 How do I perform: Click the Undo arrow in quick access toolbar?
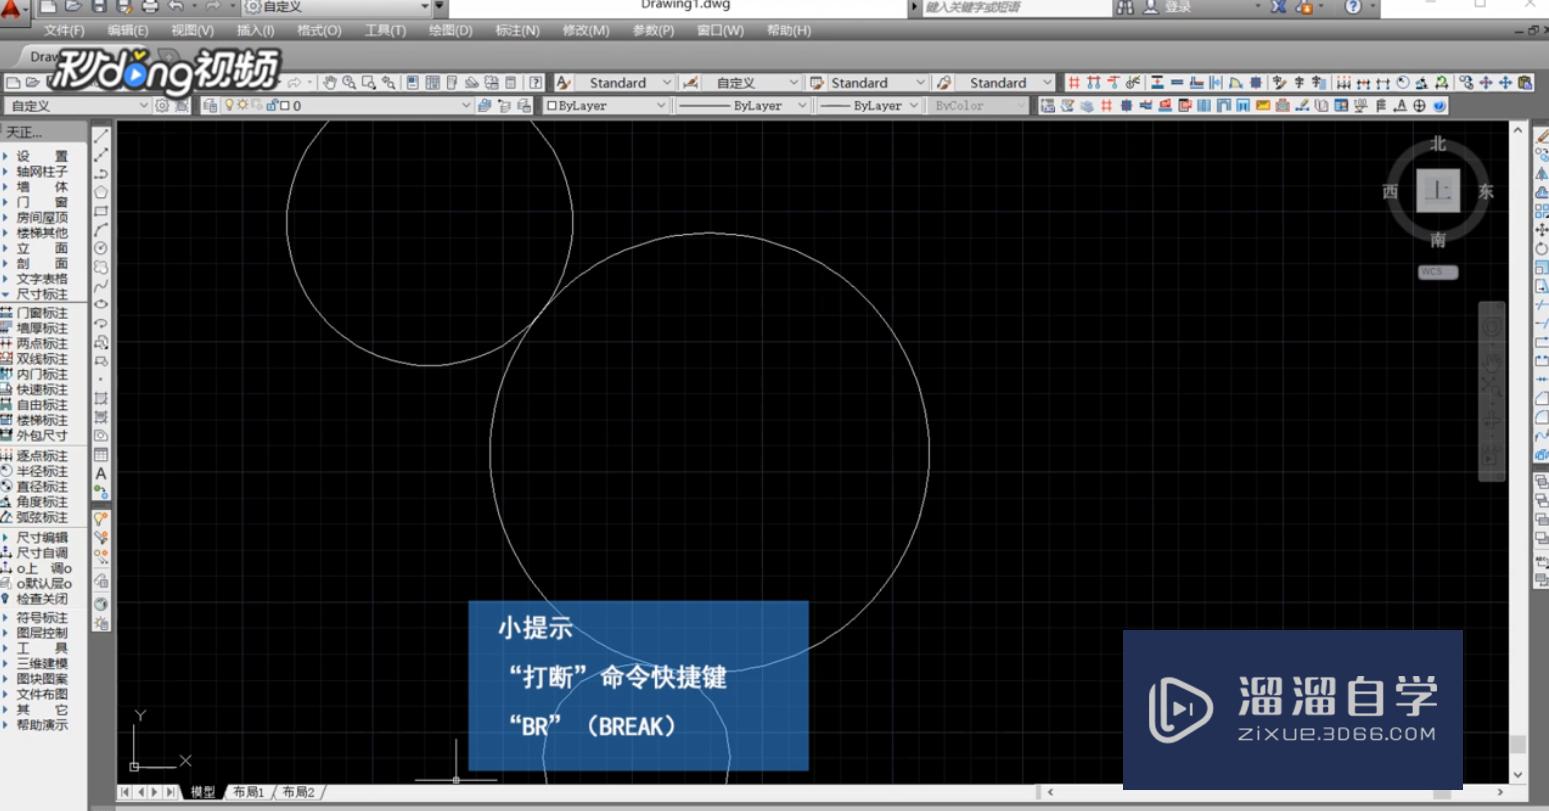[x=176, y=7]
